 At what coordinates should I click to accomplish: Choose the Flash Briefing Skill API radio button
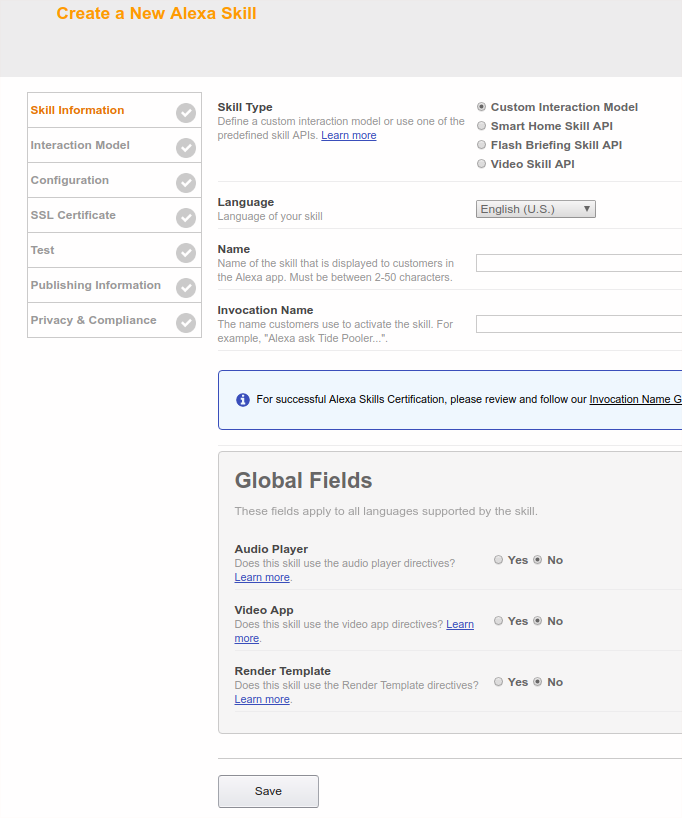point(482,145)
